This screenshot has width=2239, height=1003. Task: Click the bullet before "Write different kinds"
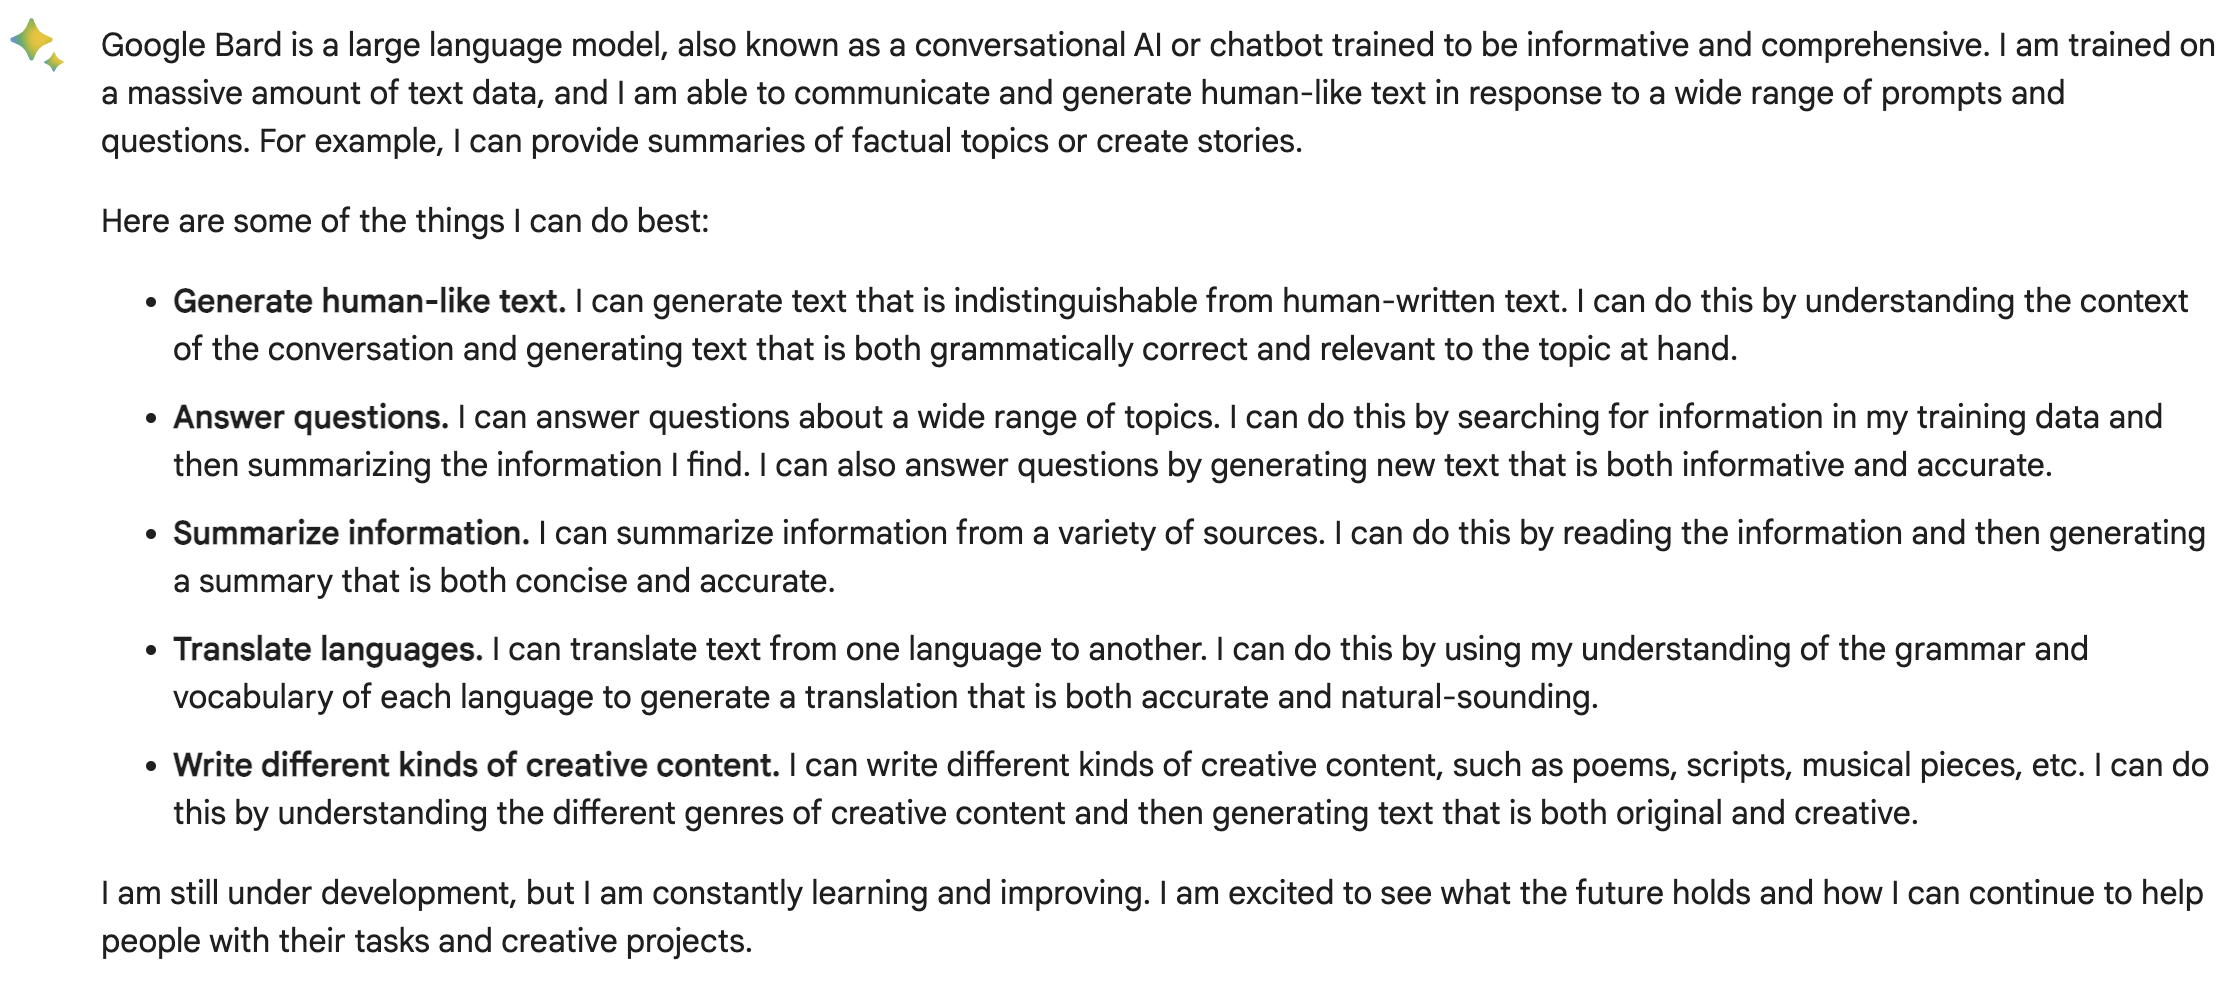click(x=151, y=767)
